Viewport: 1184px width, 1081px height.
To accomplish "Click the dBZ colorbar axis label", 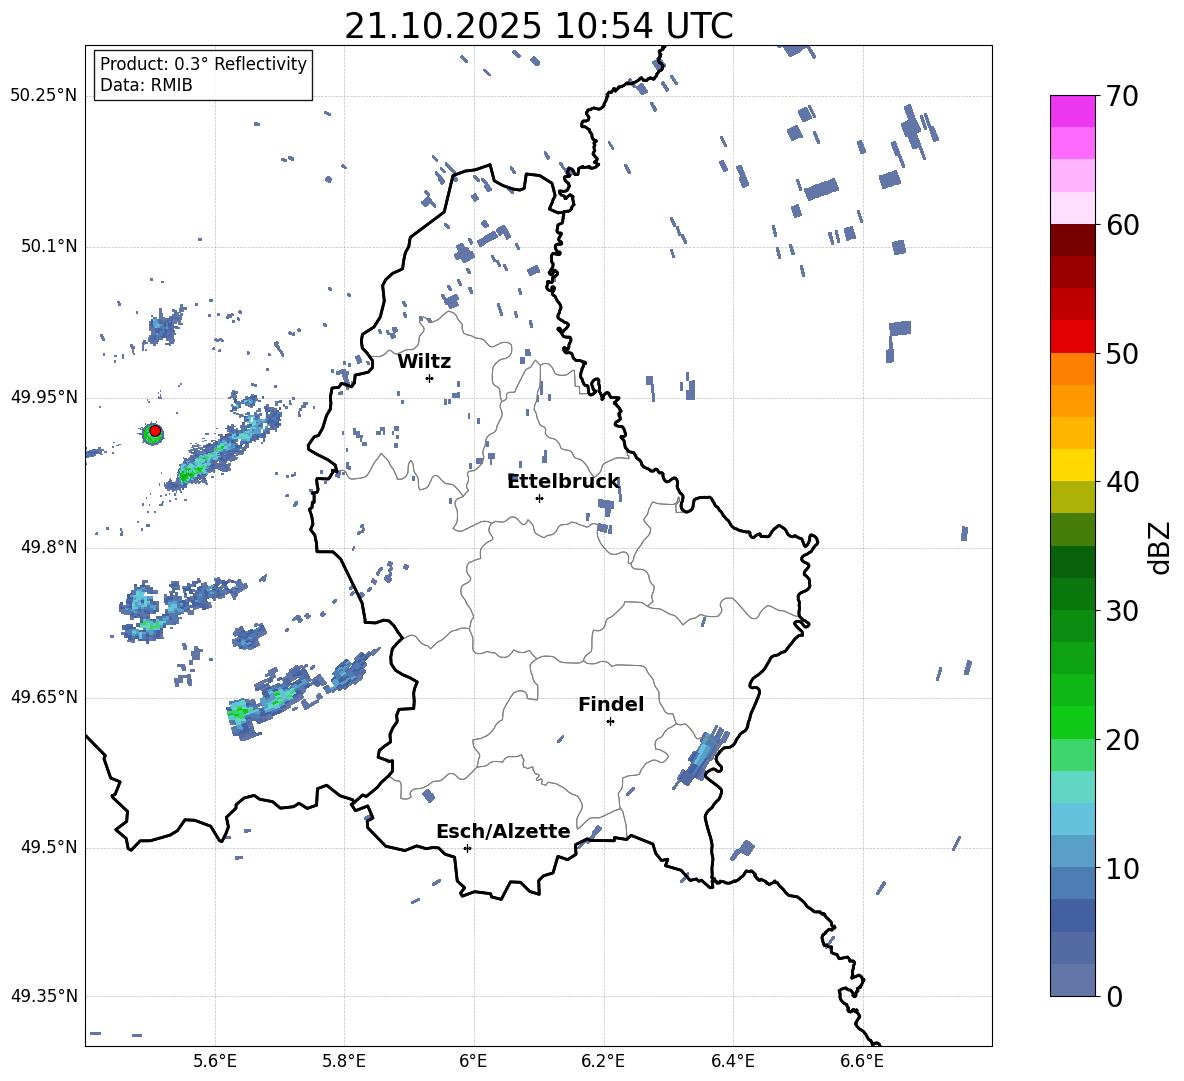I will pos(1161,548).
